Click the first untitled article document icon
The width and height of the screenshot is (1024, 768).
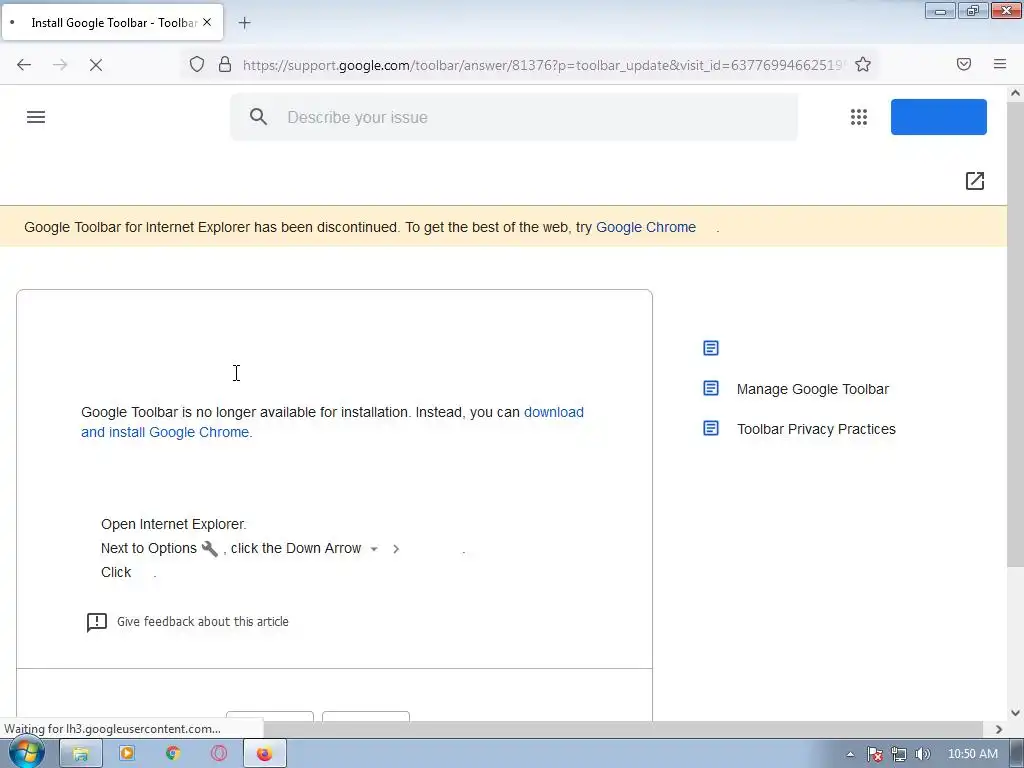pos(711,348)
